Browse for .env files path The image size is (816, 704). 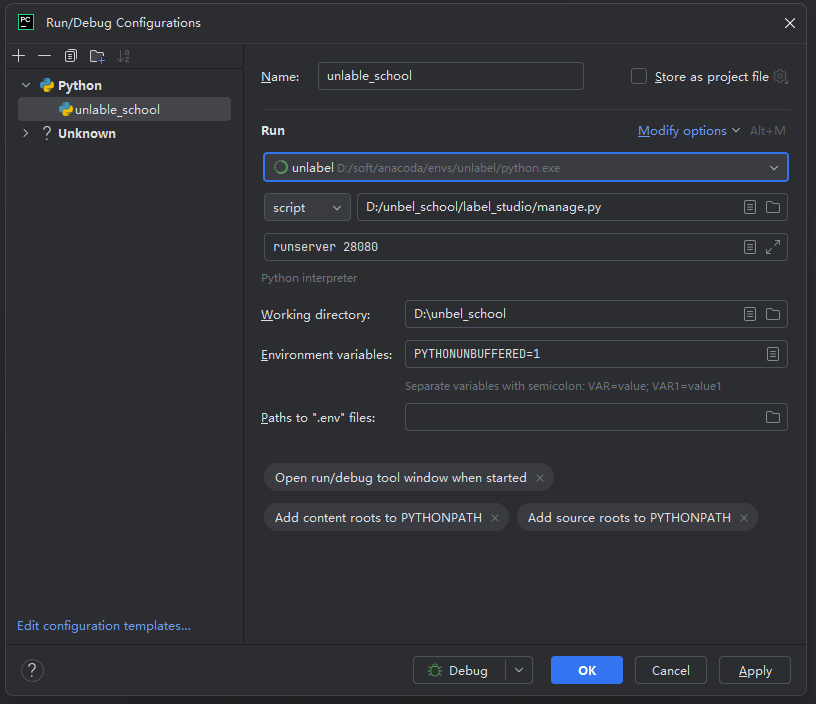point(773,417)
